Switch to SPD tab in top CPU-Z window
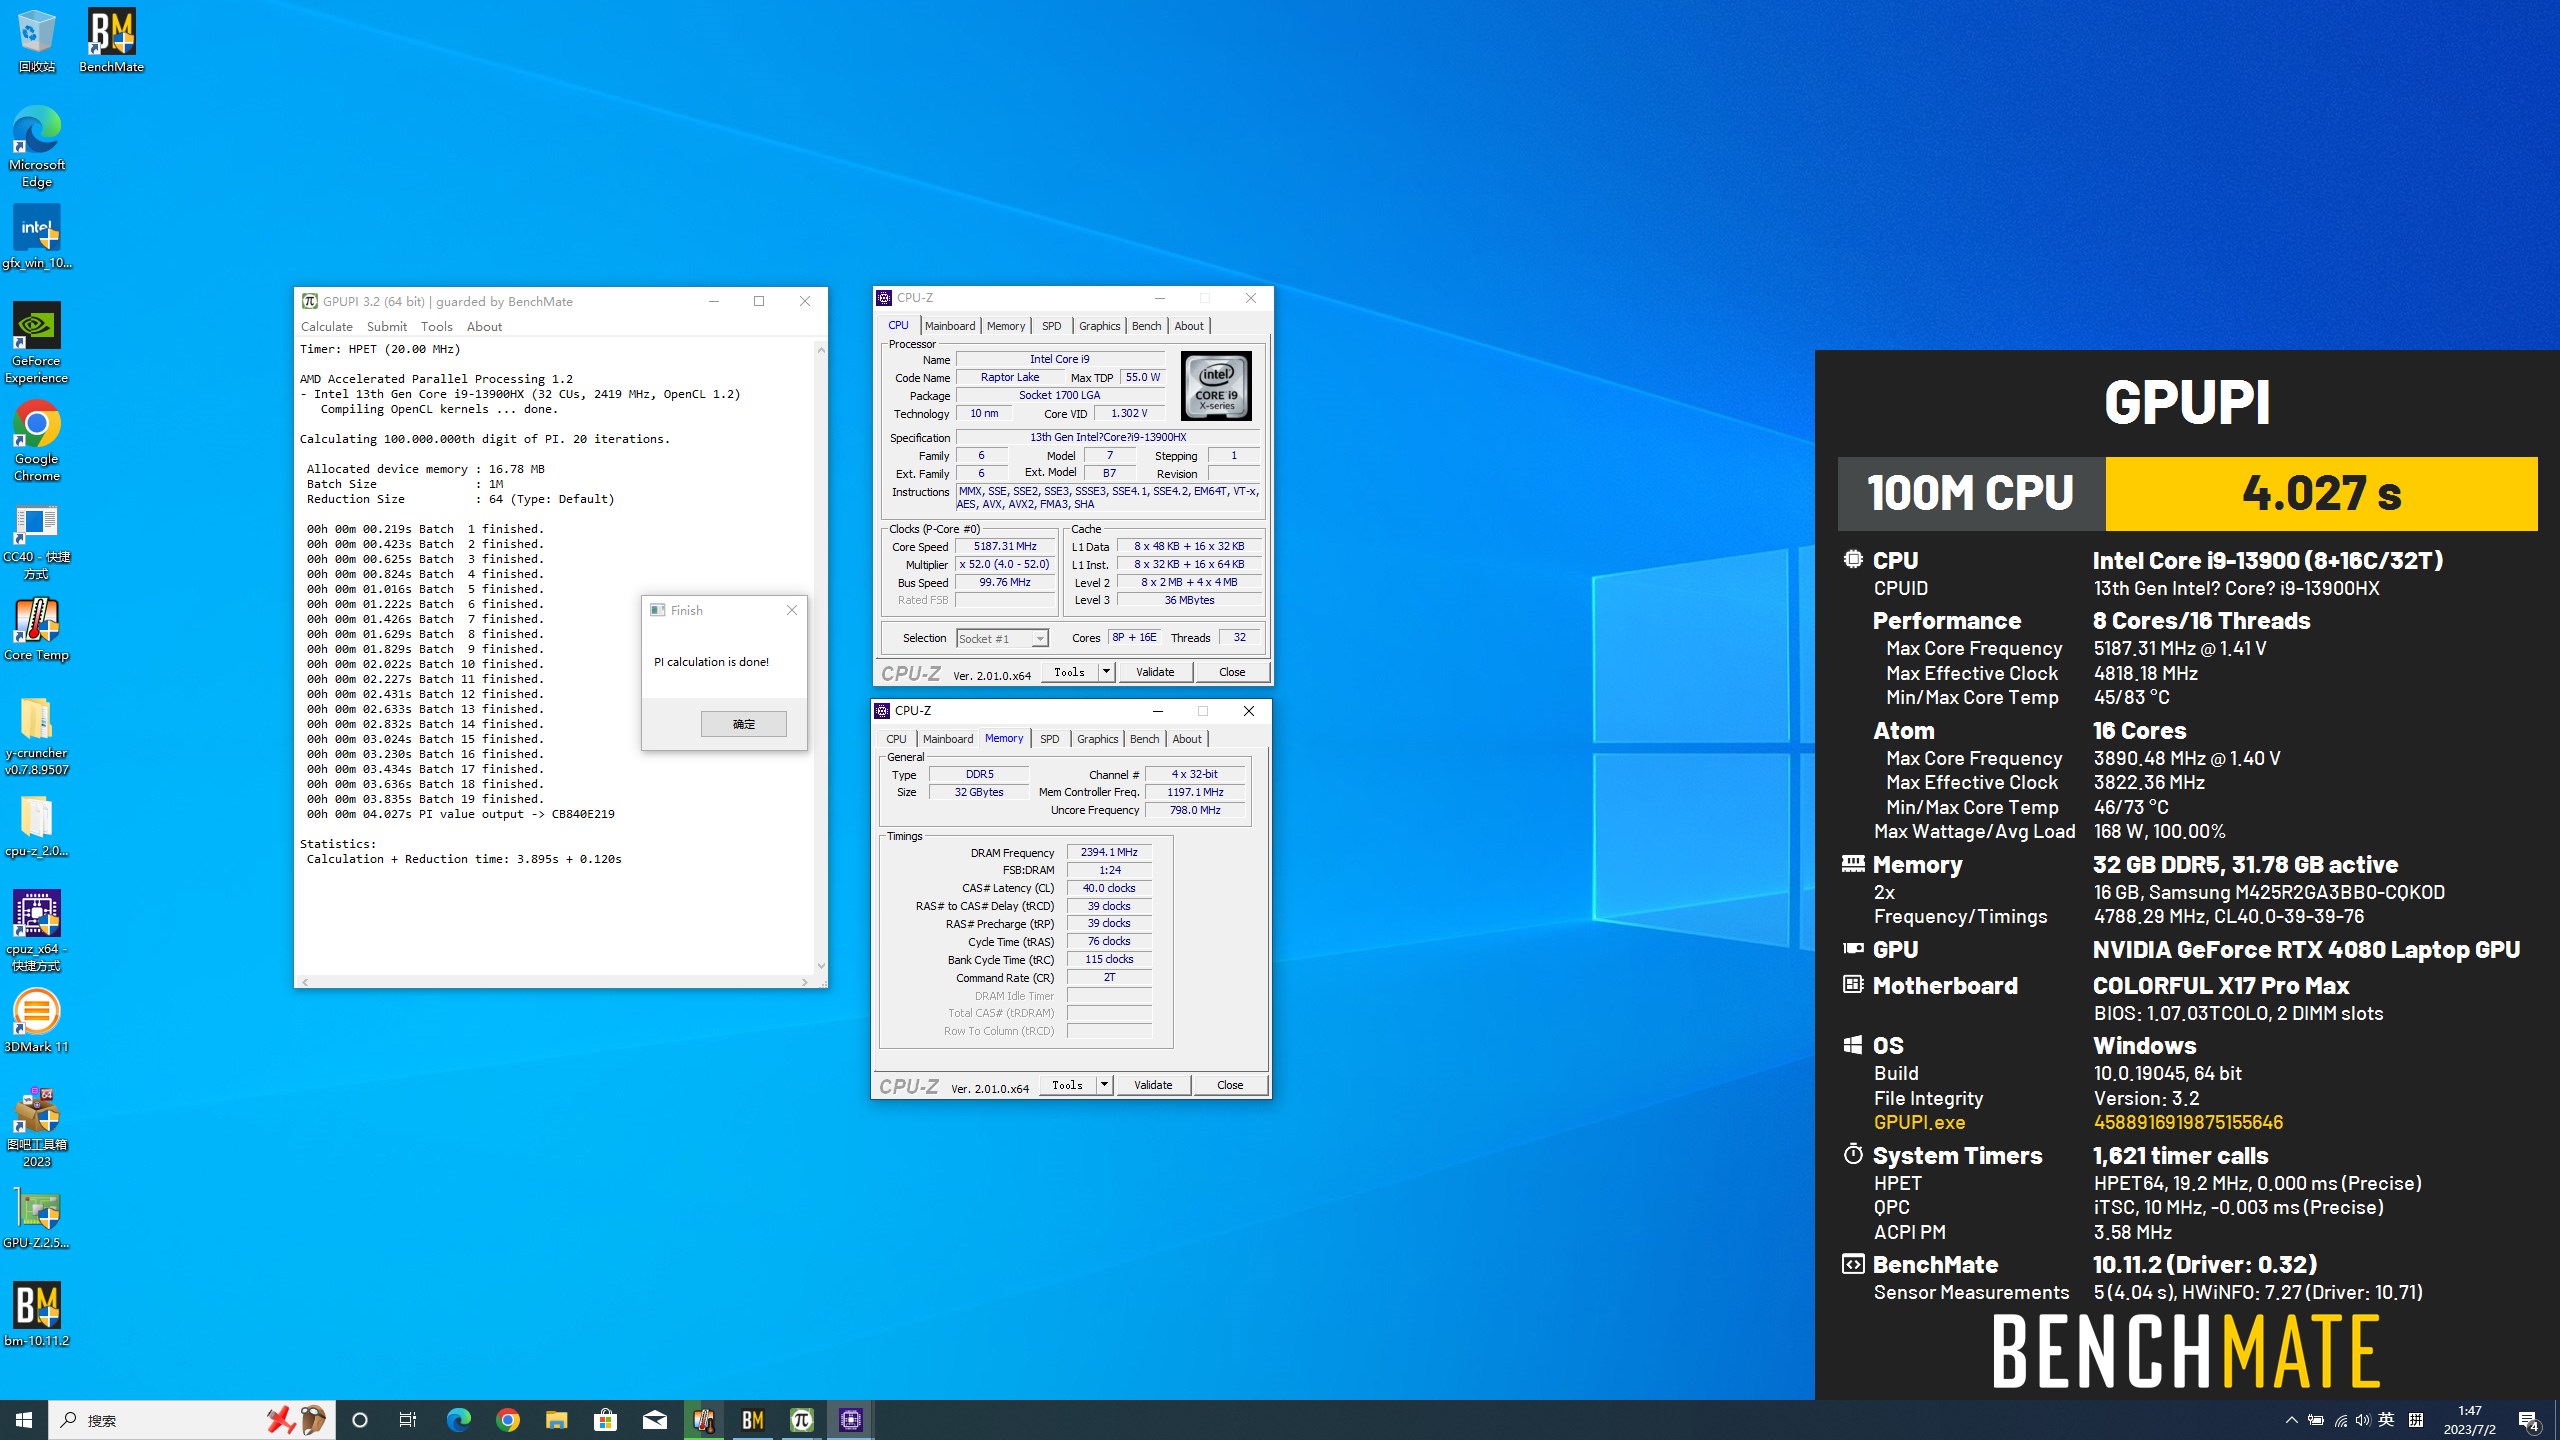This screenshot has width=2560, height=1440. (1051, 326)
